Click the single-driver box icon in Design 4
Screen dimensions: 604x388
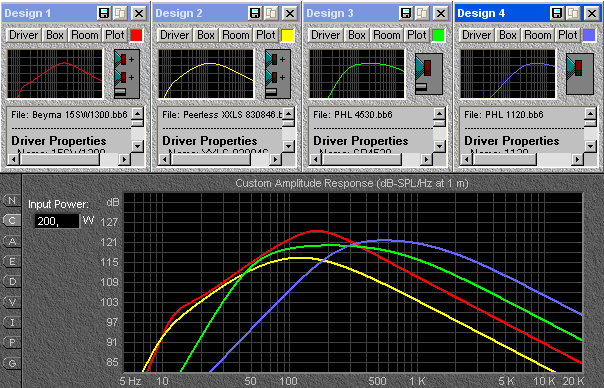[x=580, y=74]
